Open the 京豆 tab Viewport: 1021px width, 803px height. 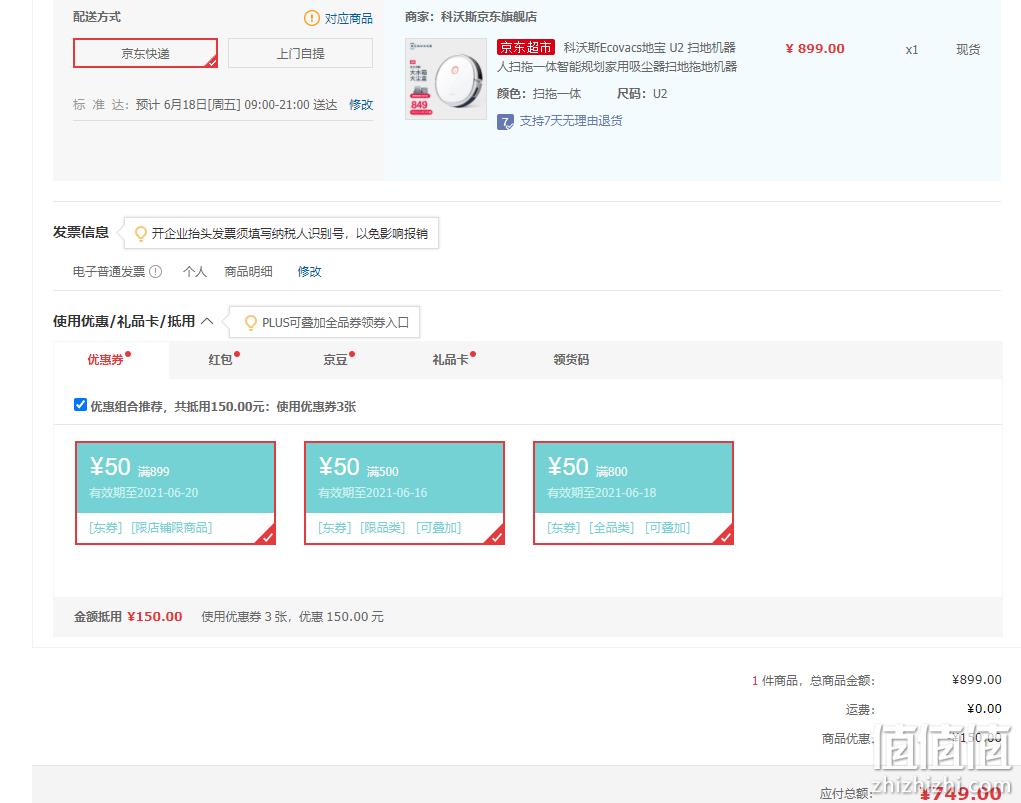click(x=335, y=359)
